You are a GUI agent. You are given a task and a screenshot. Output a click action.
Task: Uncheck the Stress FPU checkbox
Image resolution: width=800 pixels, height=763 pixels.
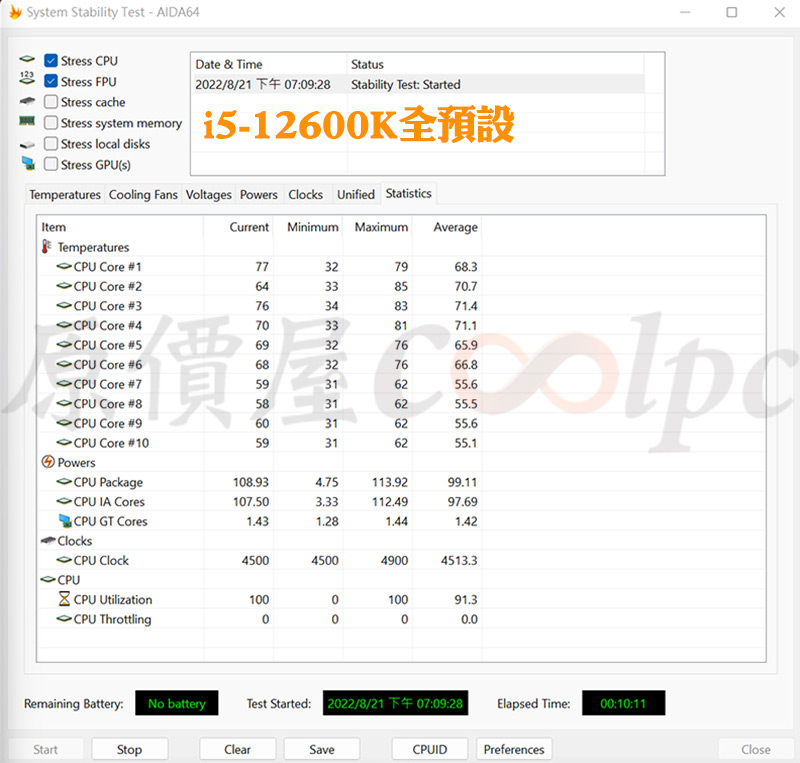tap(51, 81)
